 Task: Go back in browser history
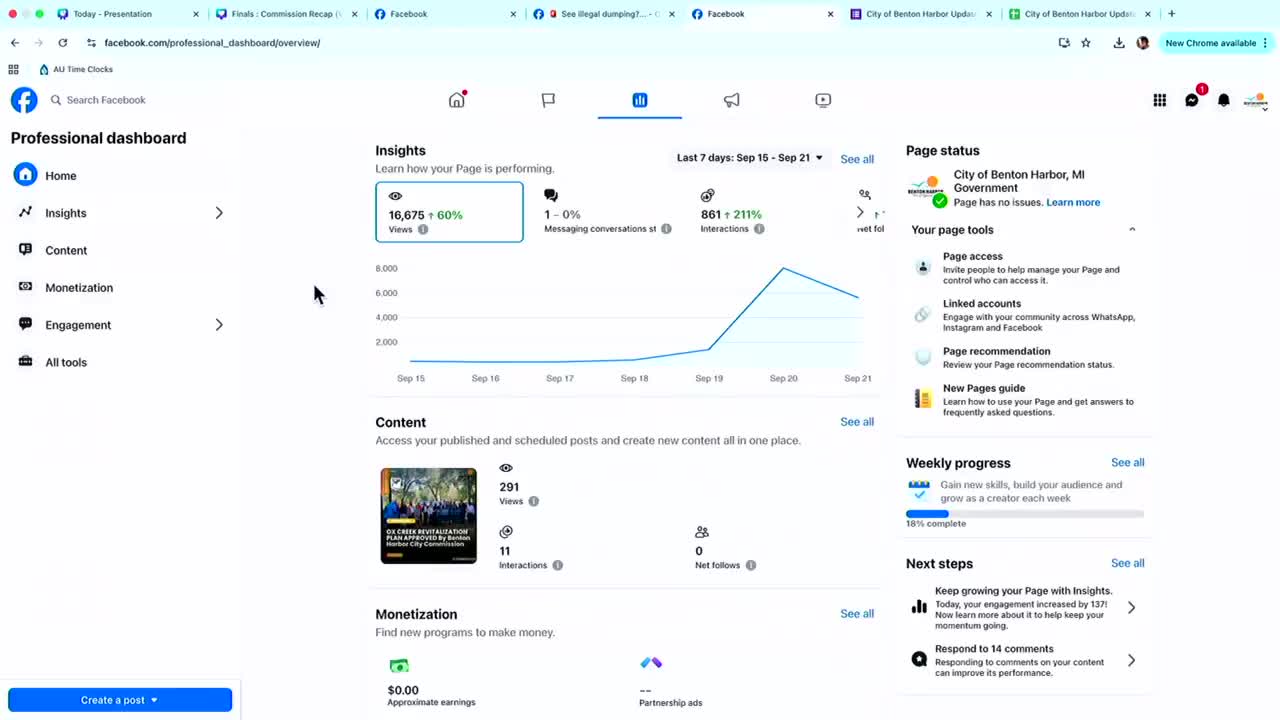(x=15, y=43)
